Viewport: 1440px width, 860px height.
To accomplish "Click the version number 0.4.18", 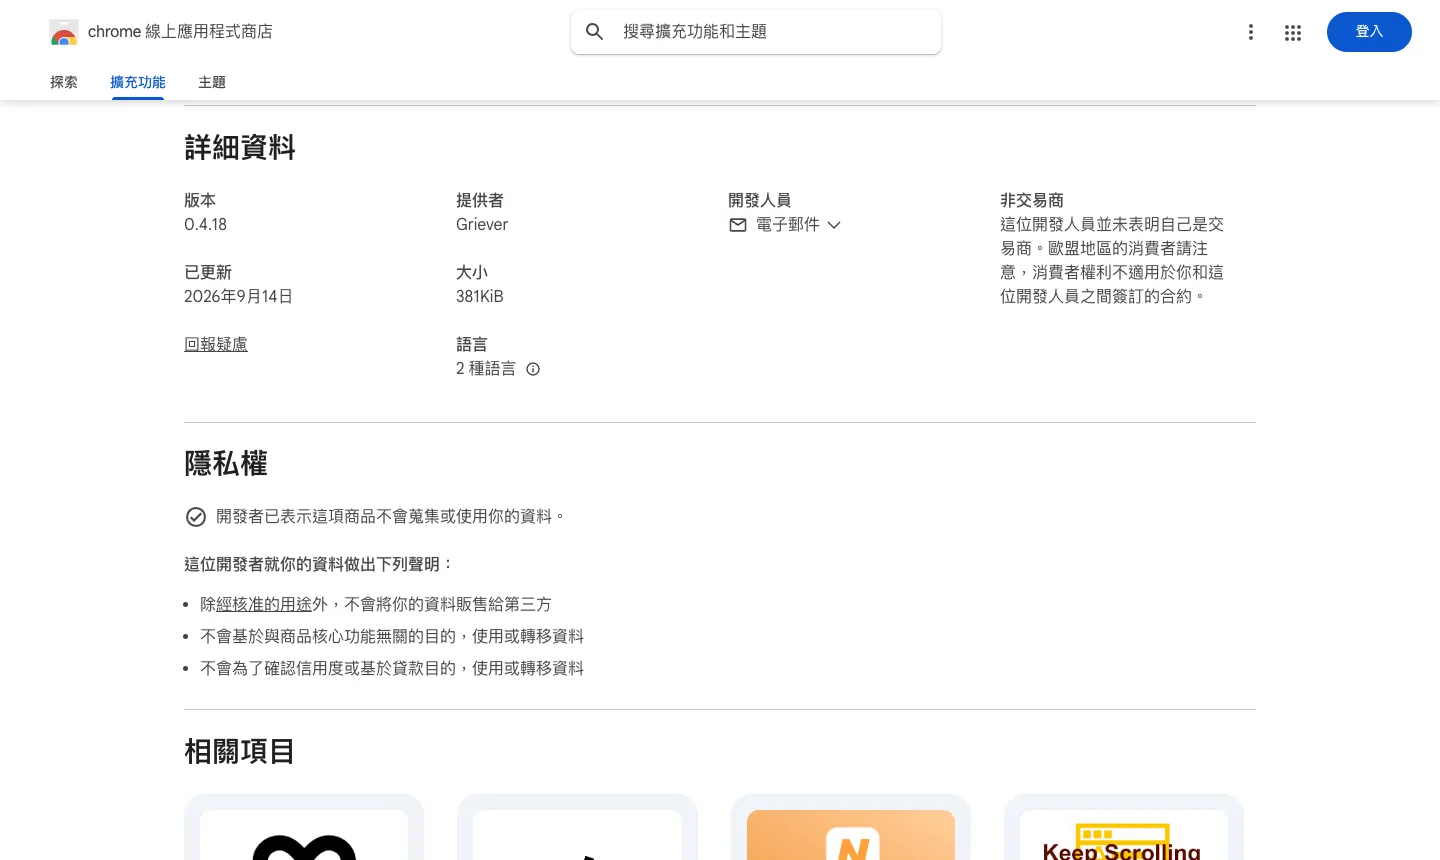I will click(206, 225).
